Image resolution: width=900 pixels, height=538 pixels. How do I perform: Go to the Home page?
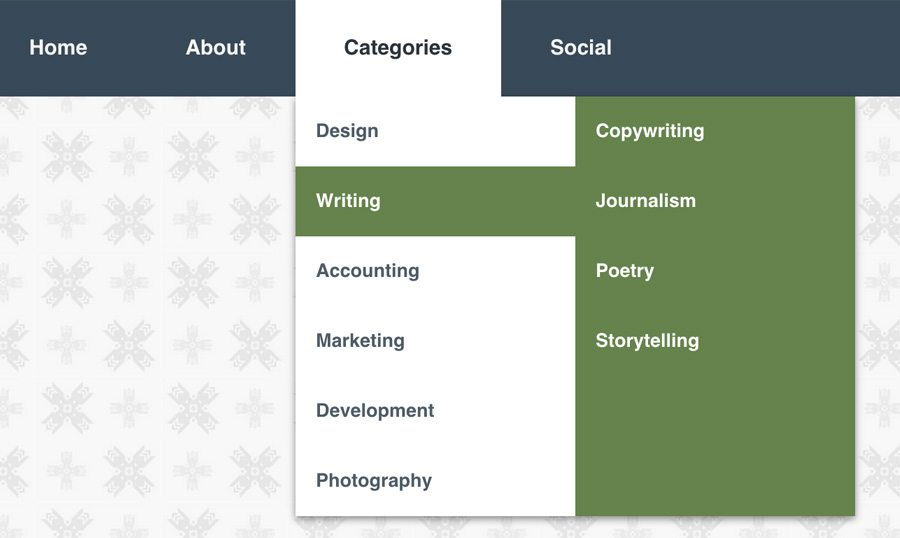[x=58, y=48]
